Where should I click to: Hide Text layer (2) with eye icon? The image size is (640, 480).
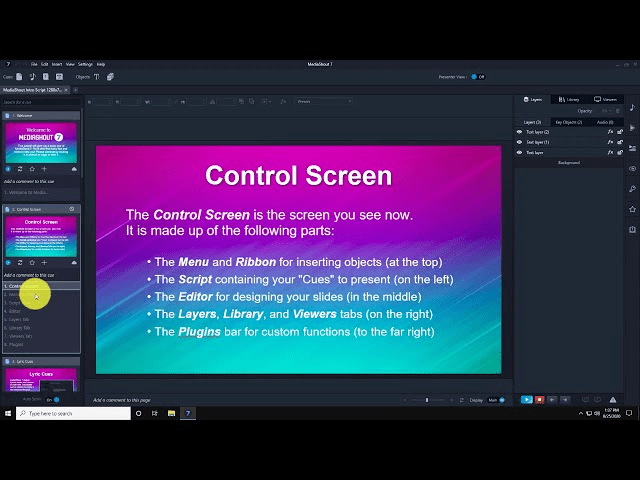pyautogui.click(x=519, y=131)
